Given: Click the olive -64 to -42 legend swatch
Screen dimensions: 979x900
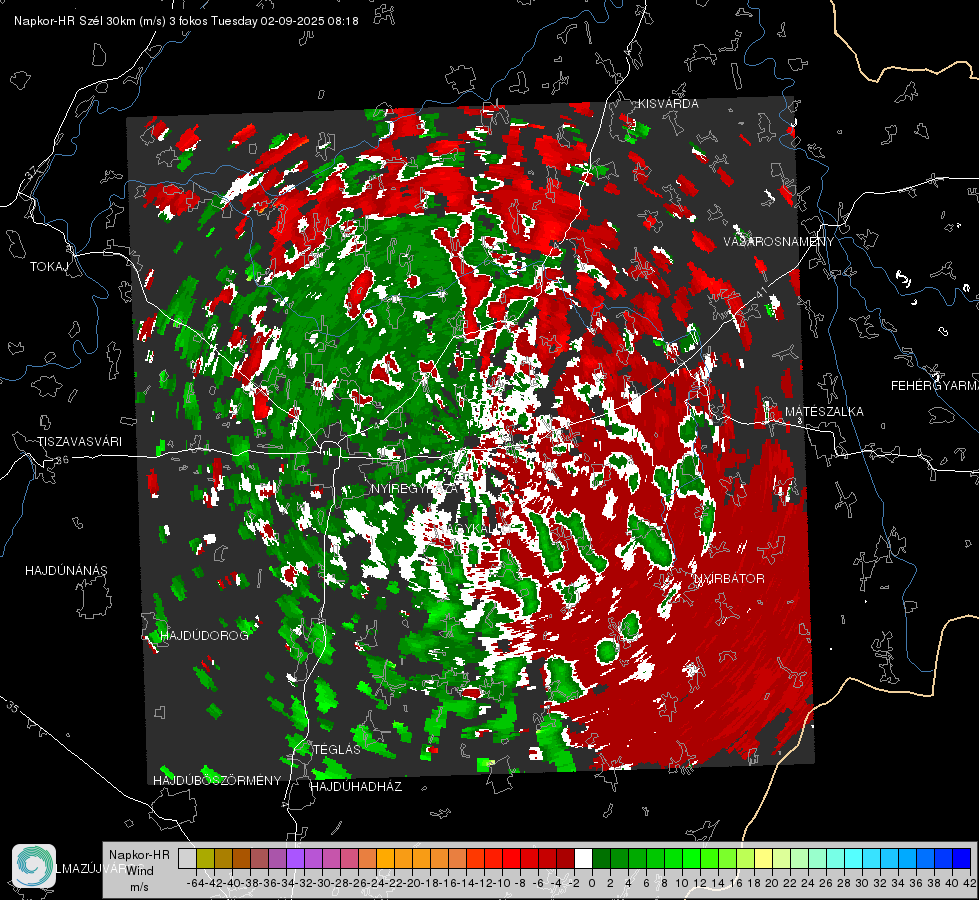Looking at the screenshot, I should pos(205,859).
